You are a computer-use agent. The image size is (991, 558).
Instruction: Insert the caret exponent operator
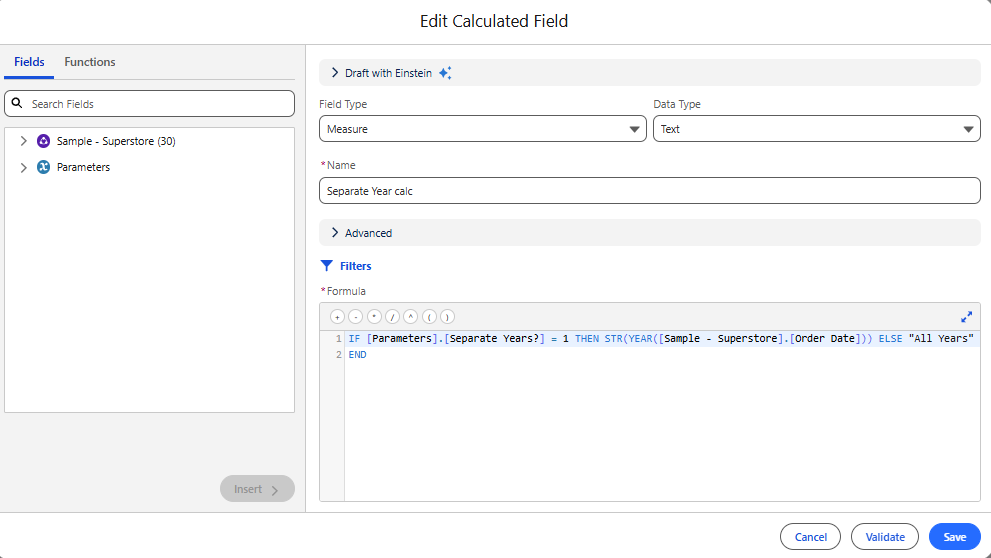point(411,317)
